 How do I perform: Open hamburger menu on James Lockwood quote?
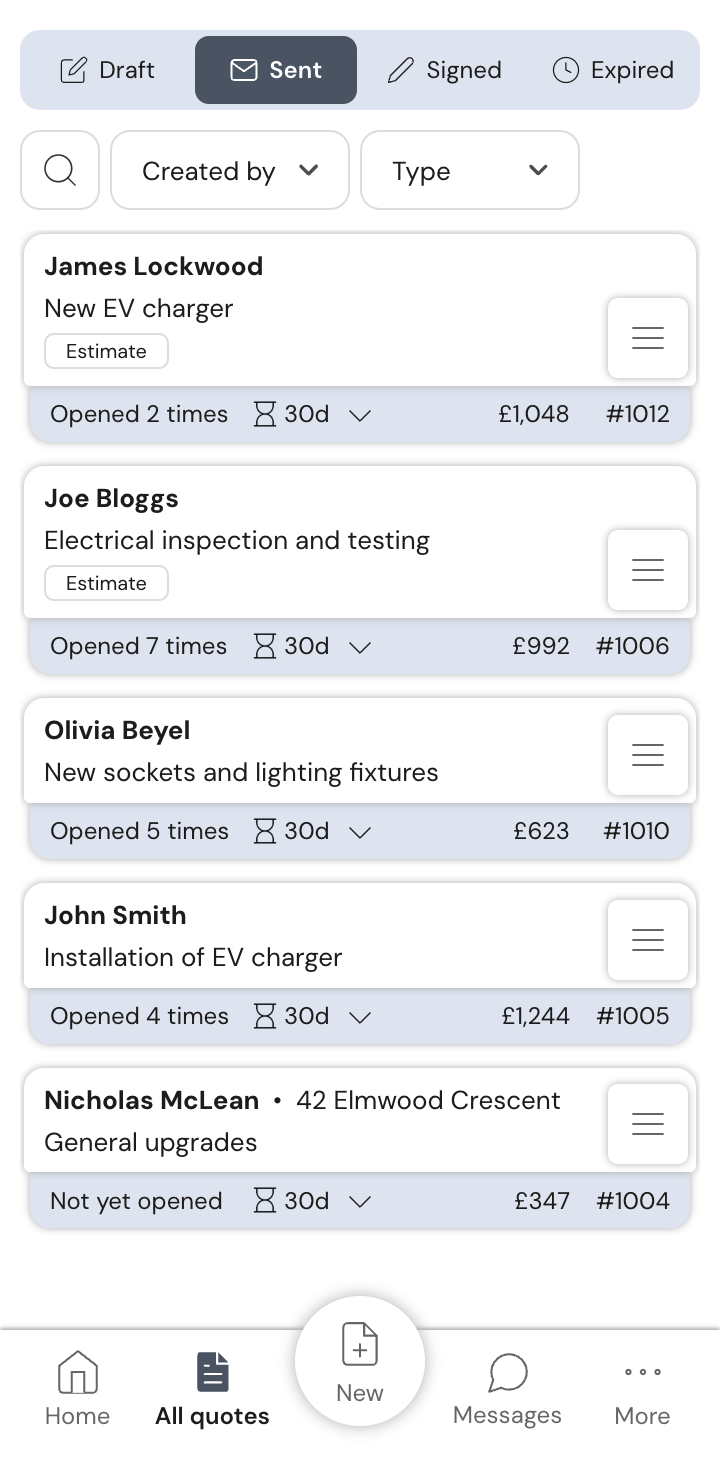(648, 338)
